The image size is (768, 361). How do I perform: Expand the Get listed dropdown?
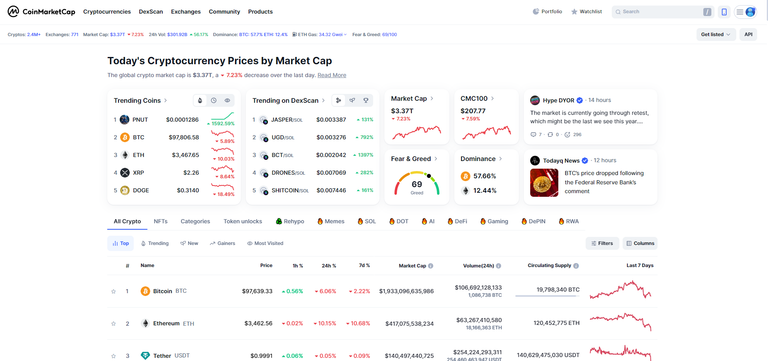click(716, 34)
